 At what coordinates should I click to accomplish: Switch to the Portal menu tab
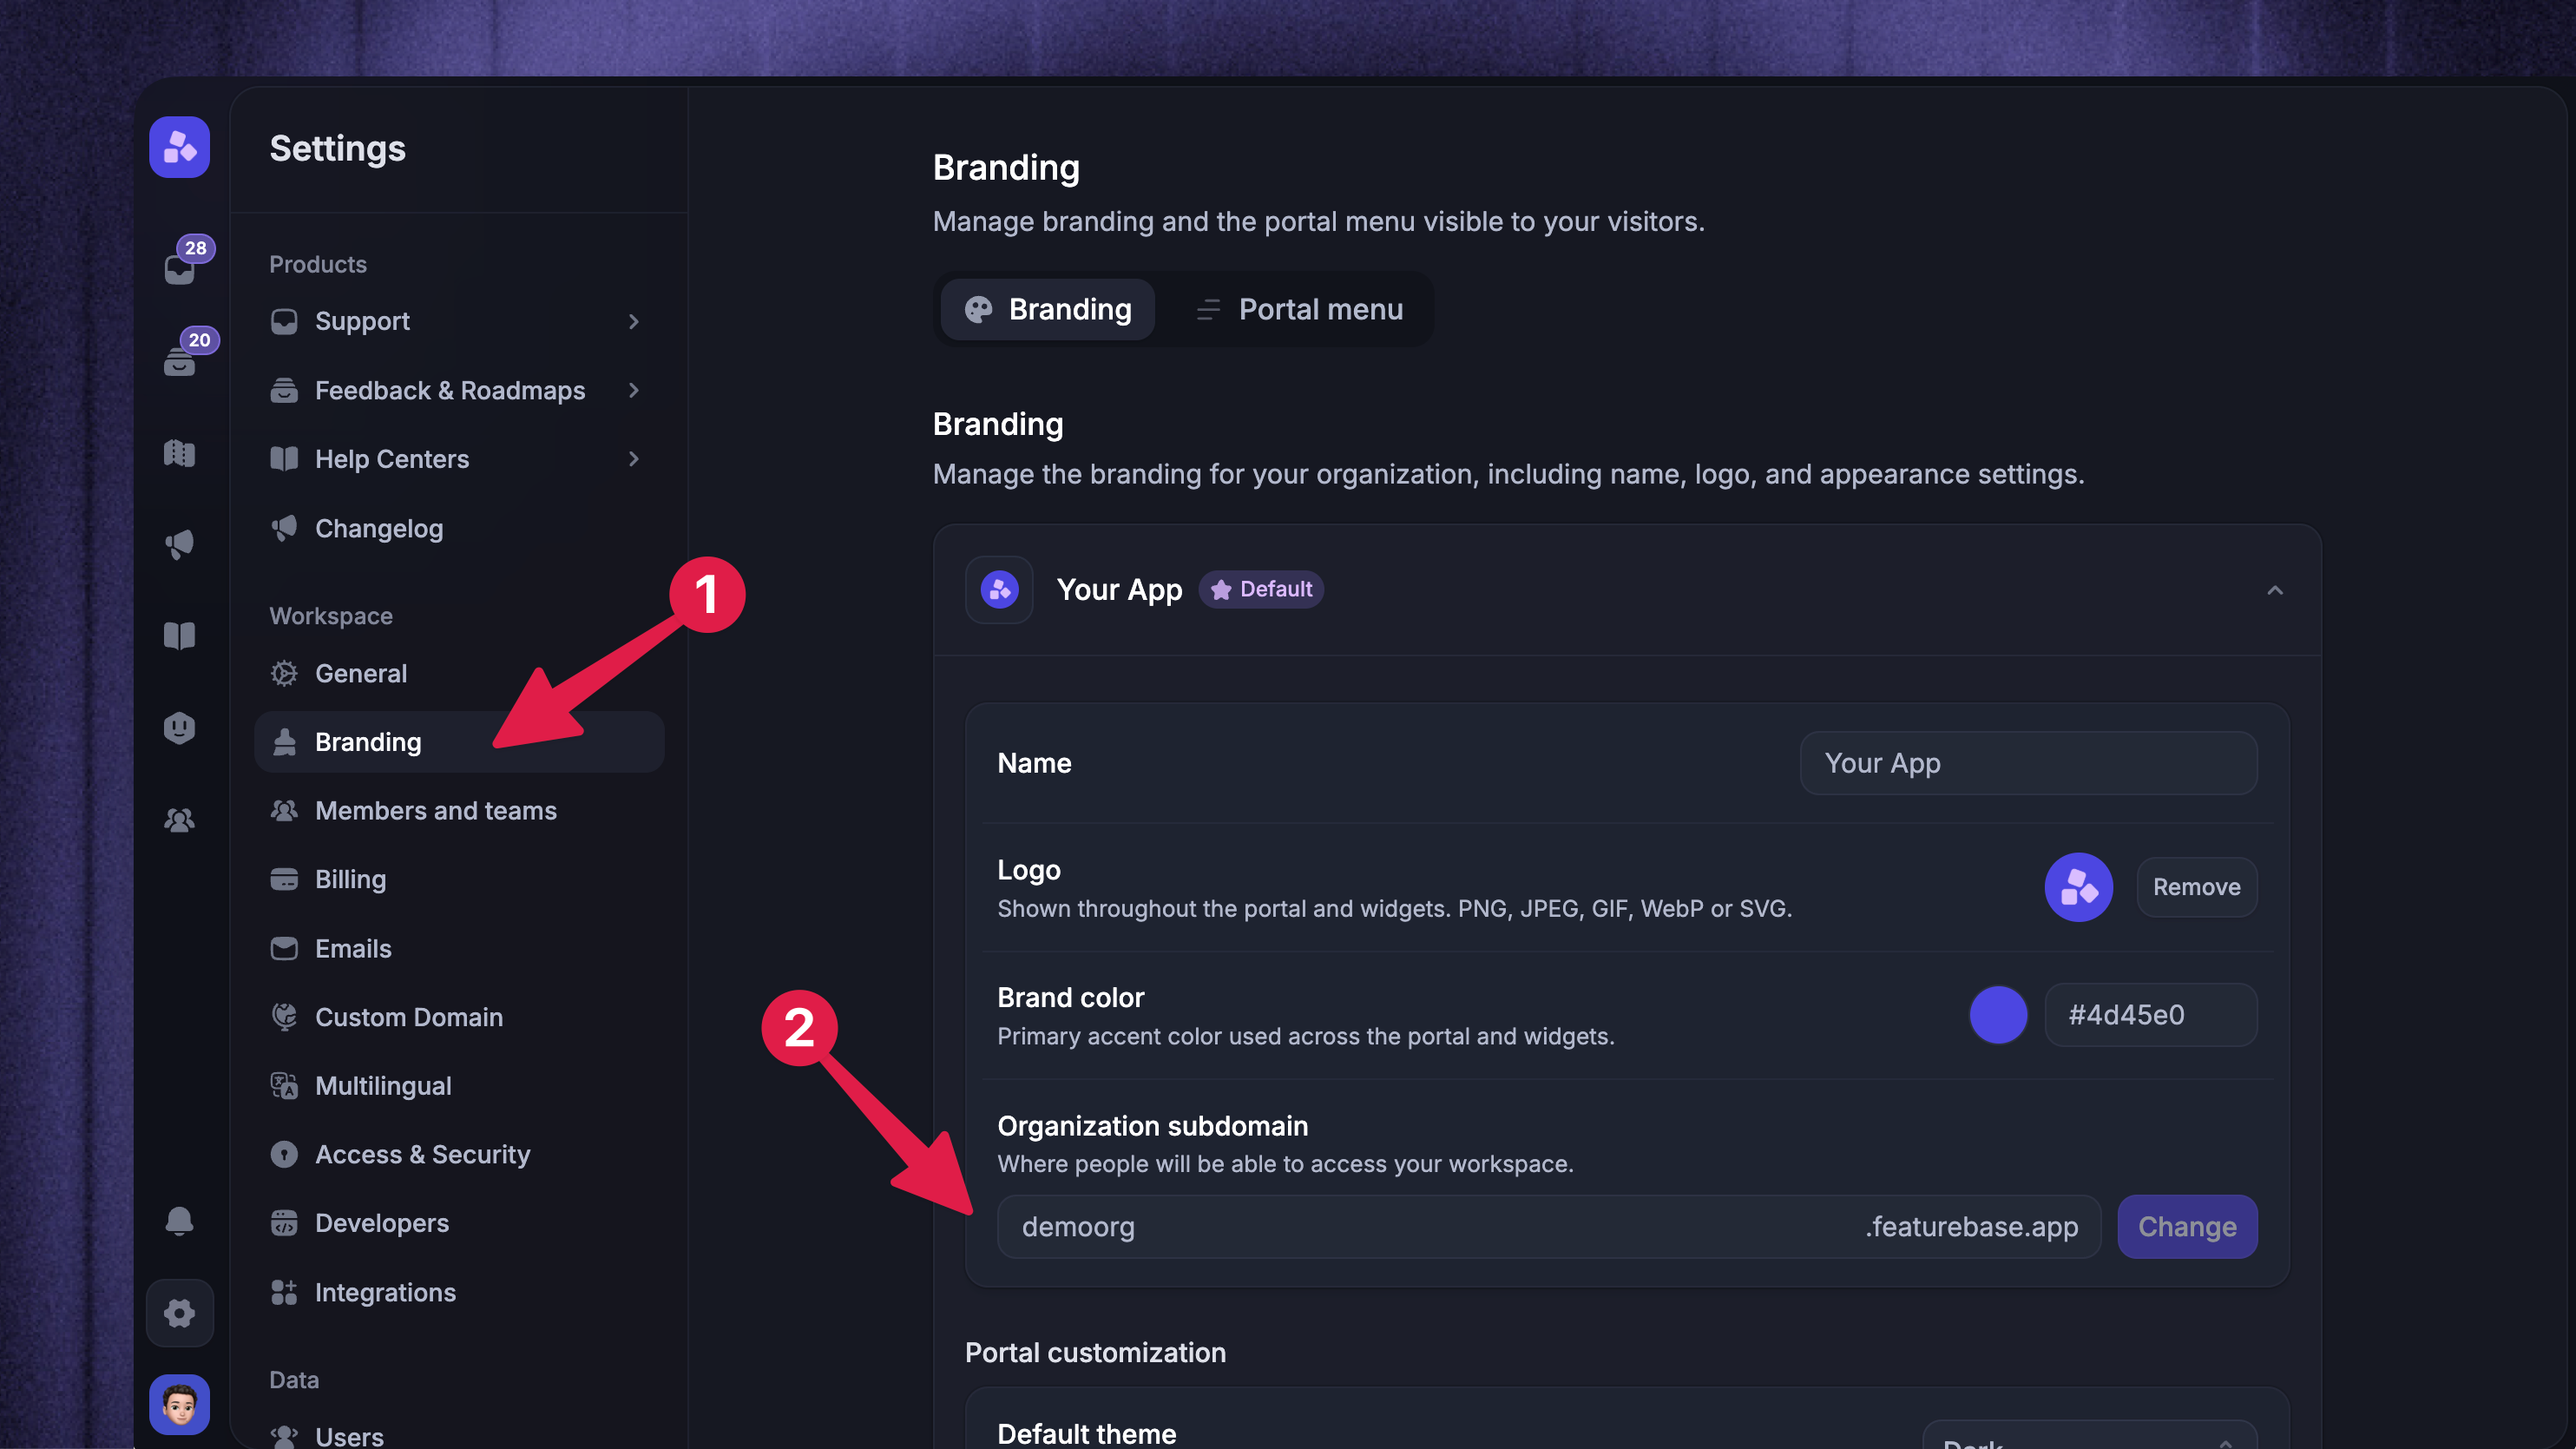pos(1300,310)
